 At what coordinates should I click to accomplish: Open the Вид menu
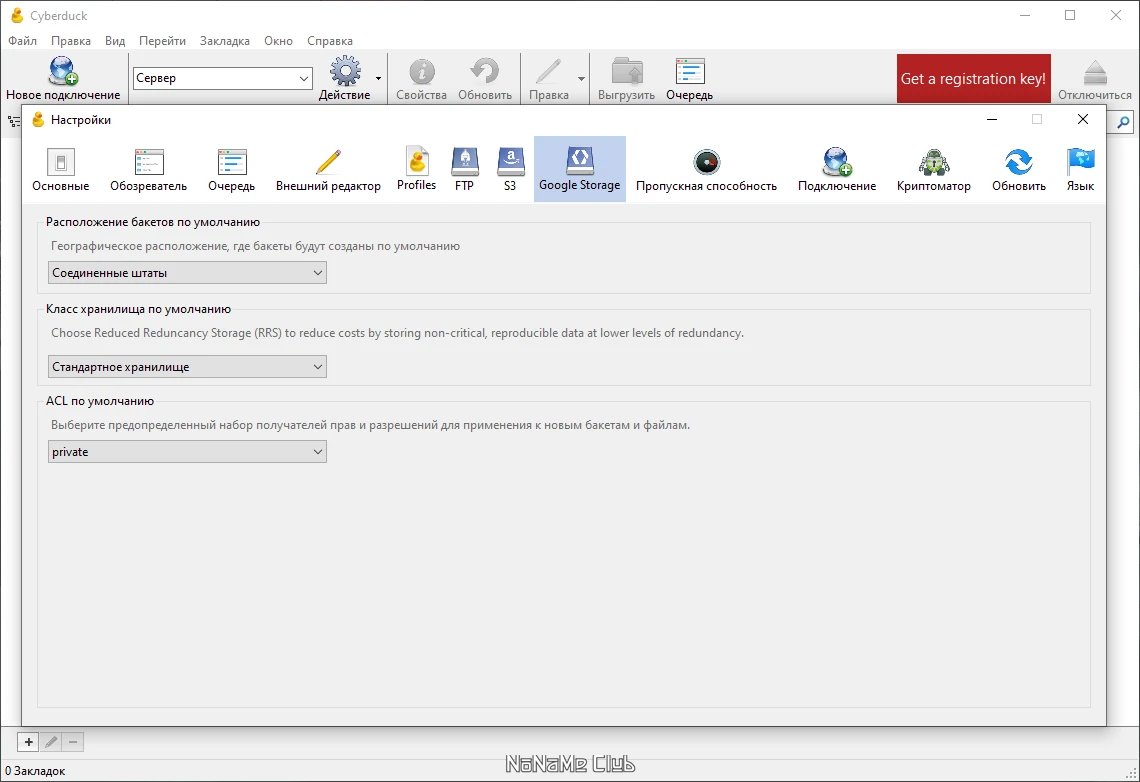115,41
